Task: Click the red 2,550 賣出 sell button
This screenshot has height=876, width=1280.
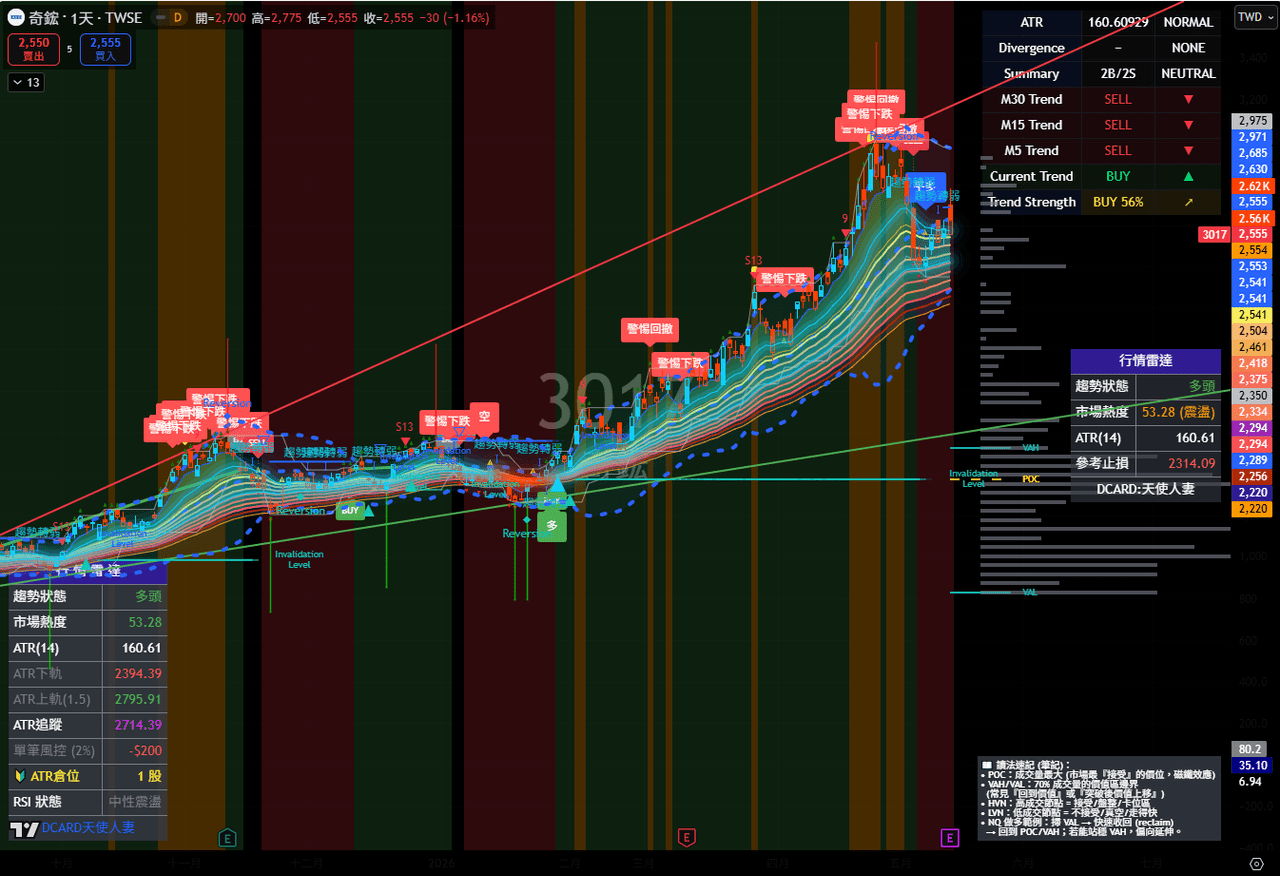Action: 33,49
